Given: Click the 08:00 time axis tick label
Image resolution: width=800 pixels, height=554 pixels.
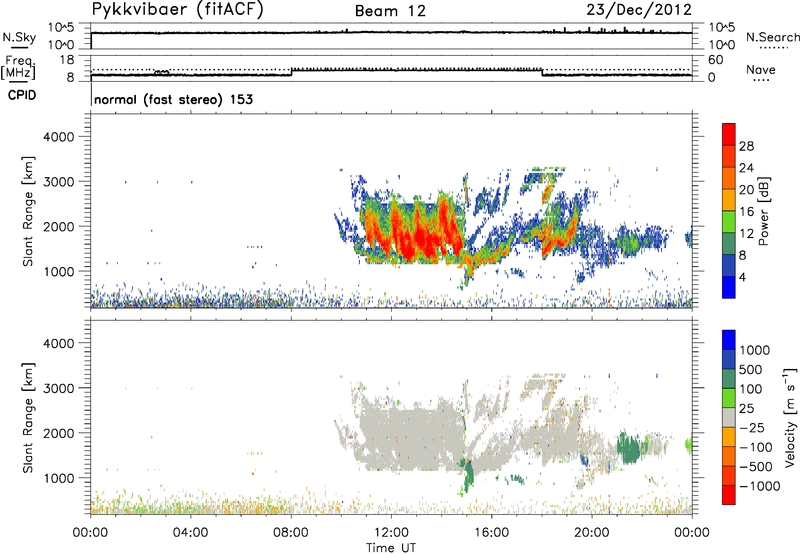Looking at the screenshot, I should [x=291, y=533].
